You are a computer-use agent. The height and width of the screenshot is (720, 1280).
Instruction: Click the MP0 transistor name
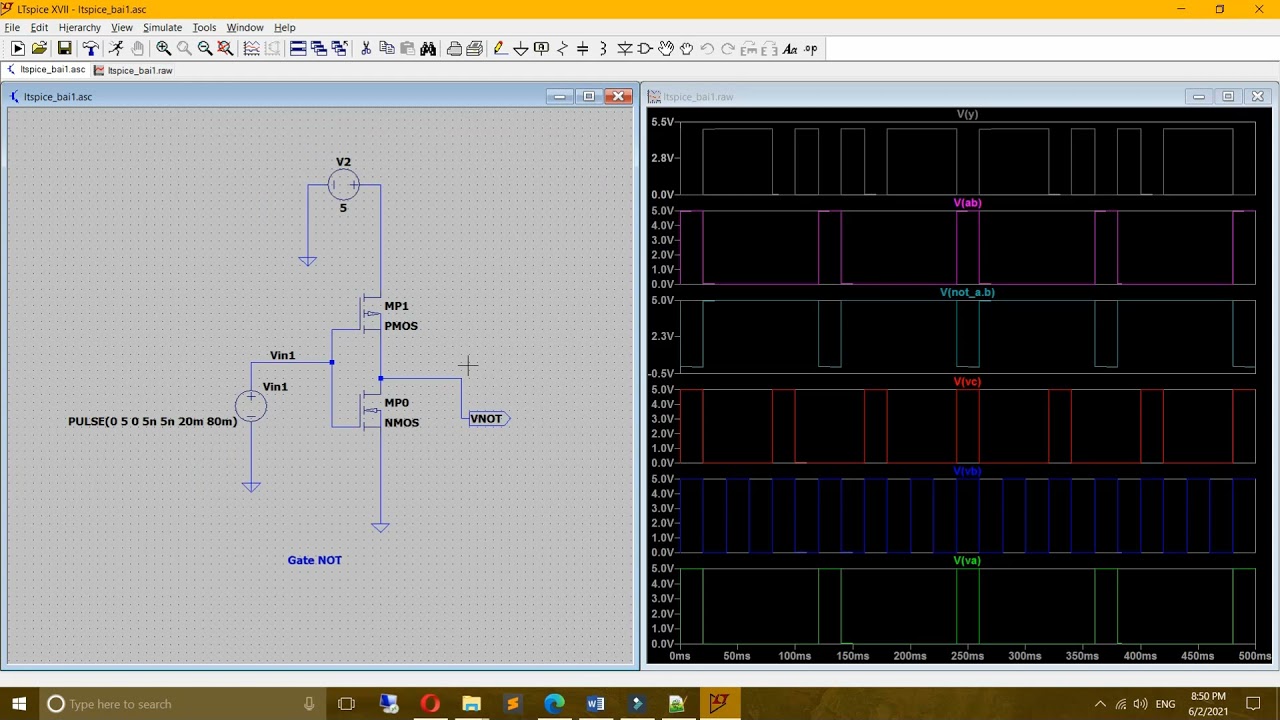point(396,403)
